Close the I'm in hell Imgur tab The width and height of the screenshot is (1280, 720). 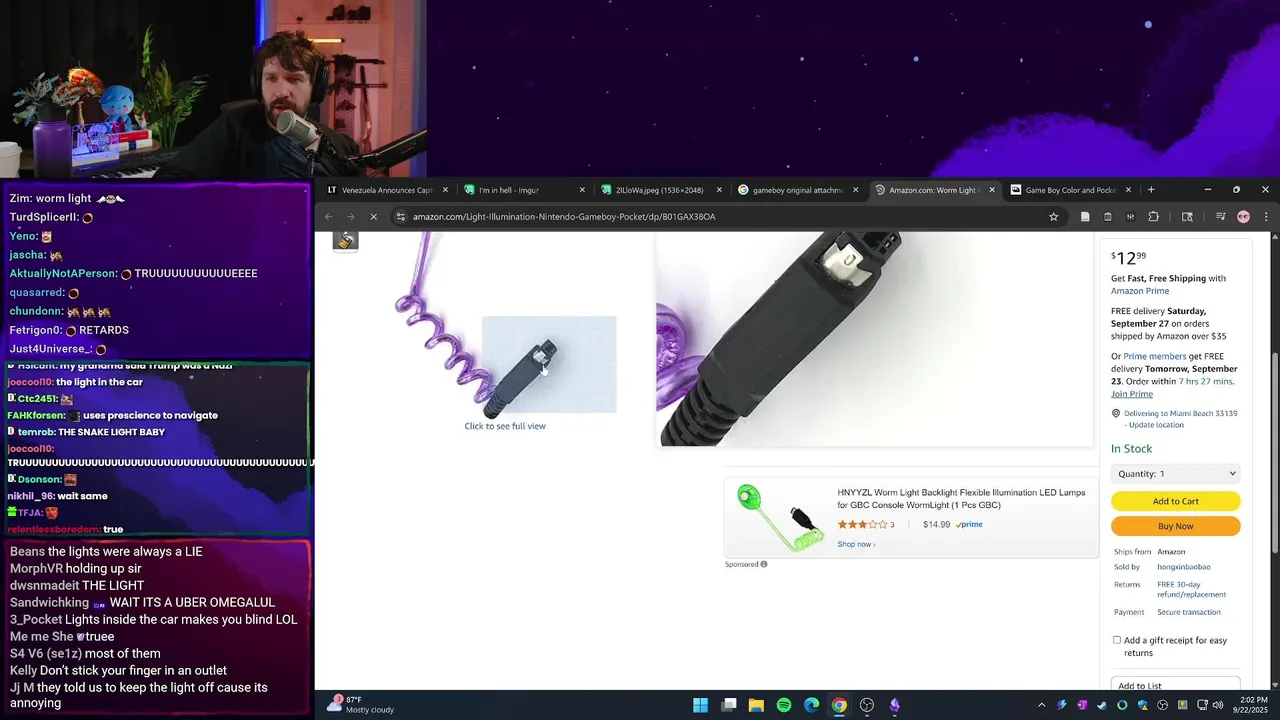582,190
